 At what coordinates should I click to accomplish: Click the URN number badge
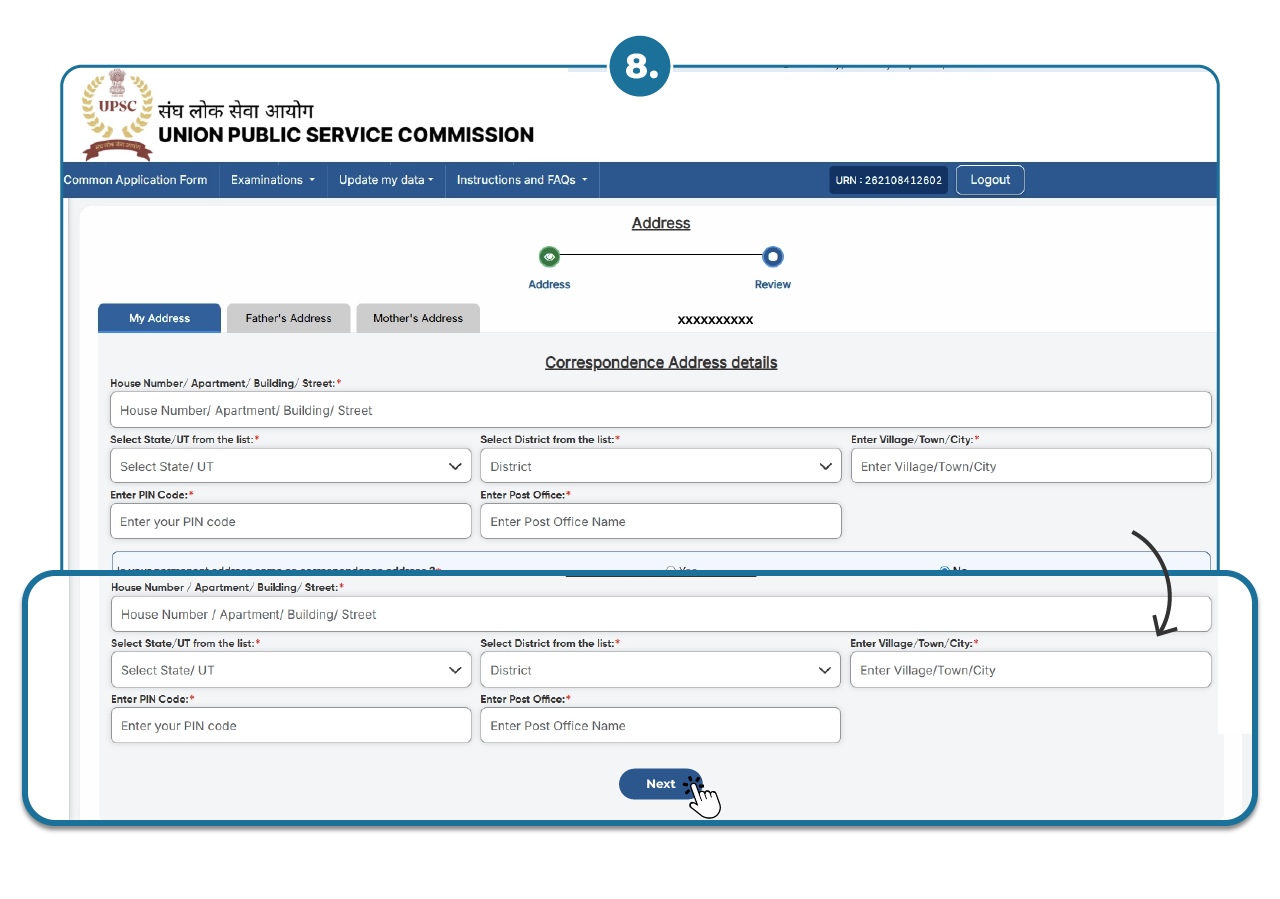click(888, 180)
